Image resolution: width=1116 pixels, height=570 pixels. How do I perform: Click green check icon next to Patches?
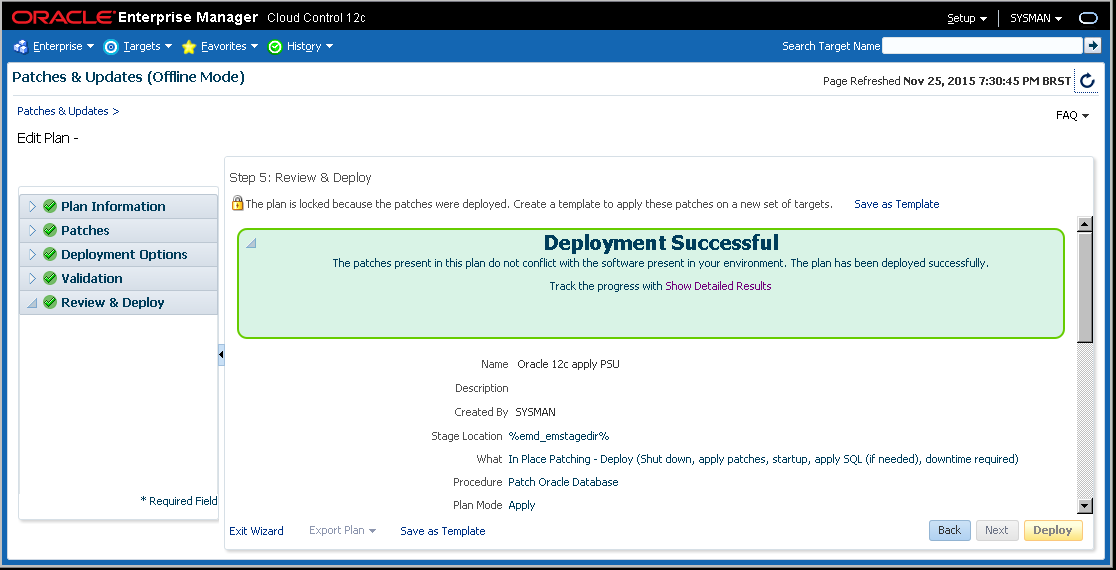(50, 231)
